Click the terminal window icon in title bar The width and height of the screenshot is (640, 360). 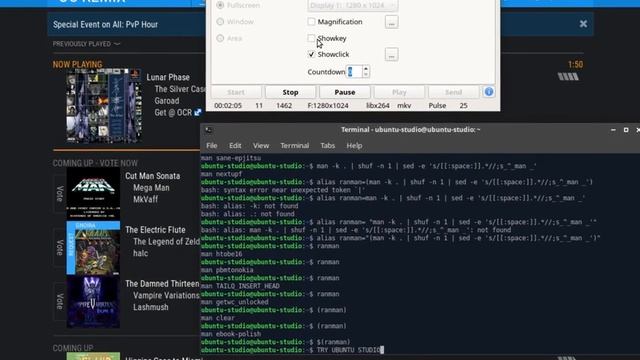point(209,130)
